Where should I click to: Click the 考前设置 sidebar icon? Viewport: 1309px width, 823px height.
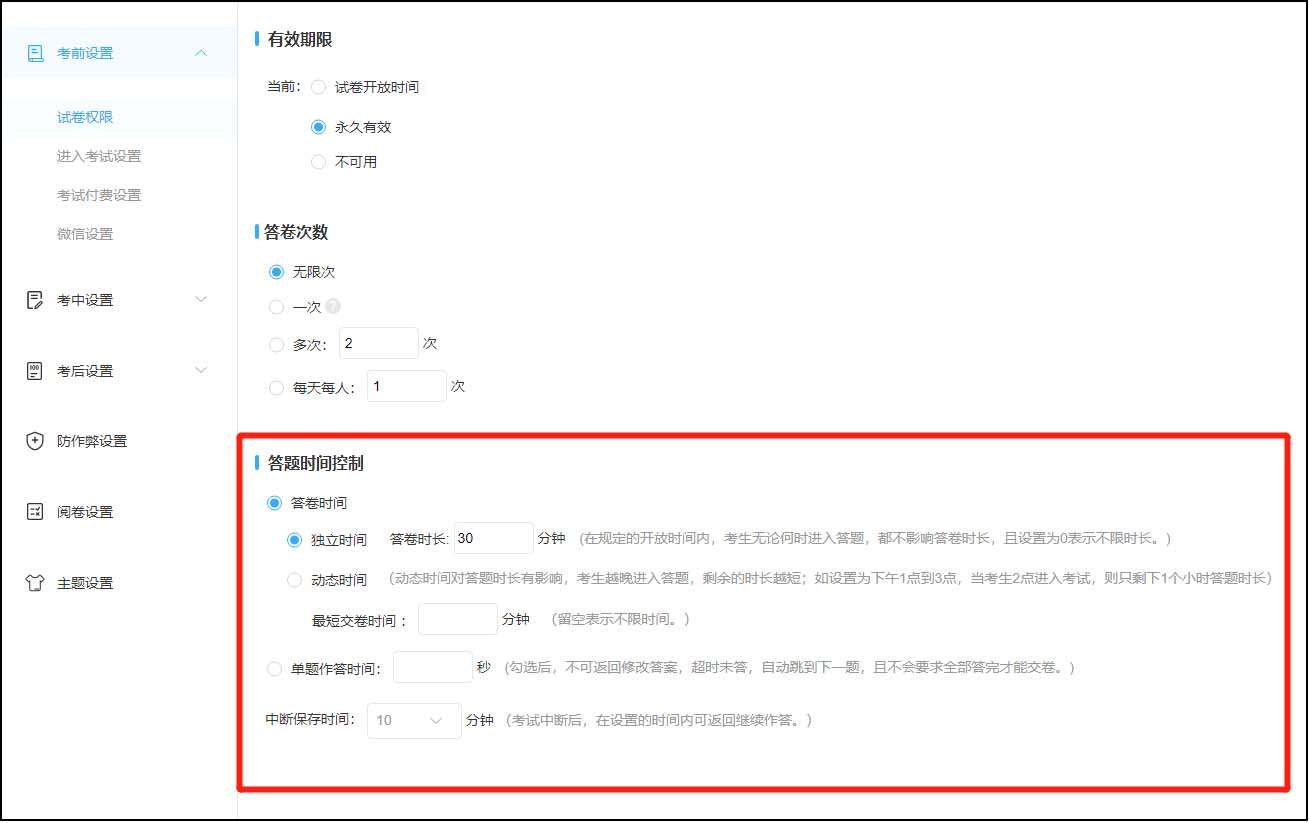pos(35,52)
